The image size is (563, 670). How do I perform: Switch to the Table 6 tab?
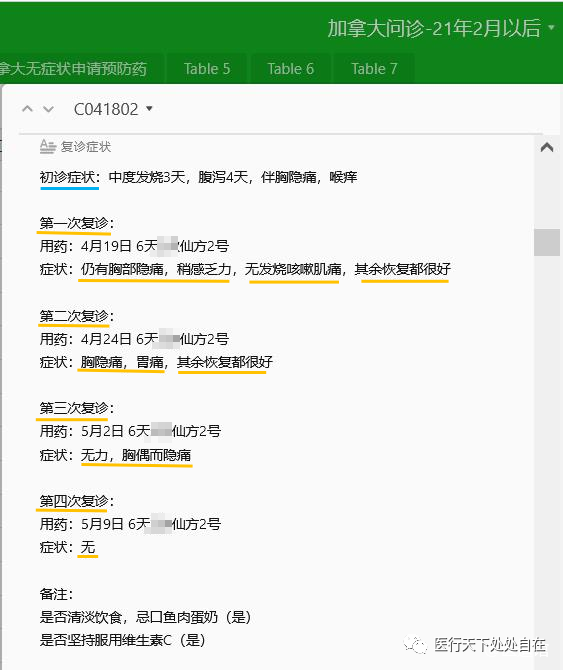(290, 68)
